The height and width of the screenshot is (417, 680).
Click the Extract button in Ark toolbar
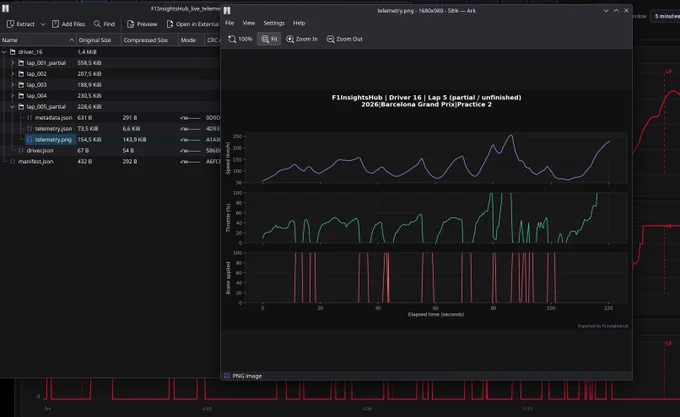pos(20,24)
